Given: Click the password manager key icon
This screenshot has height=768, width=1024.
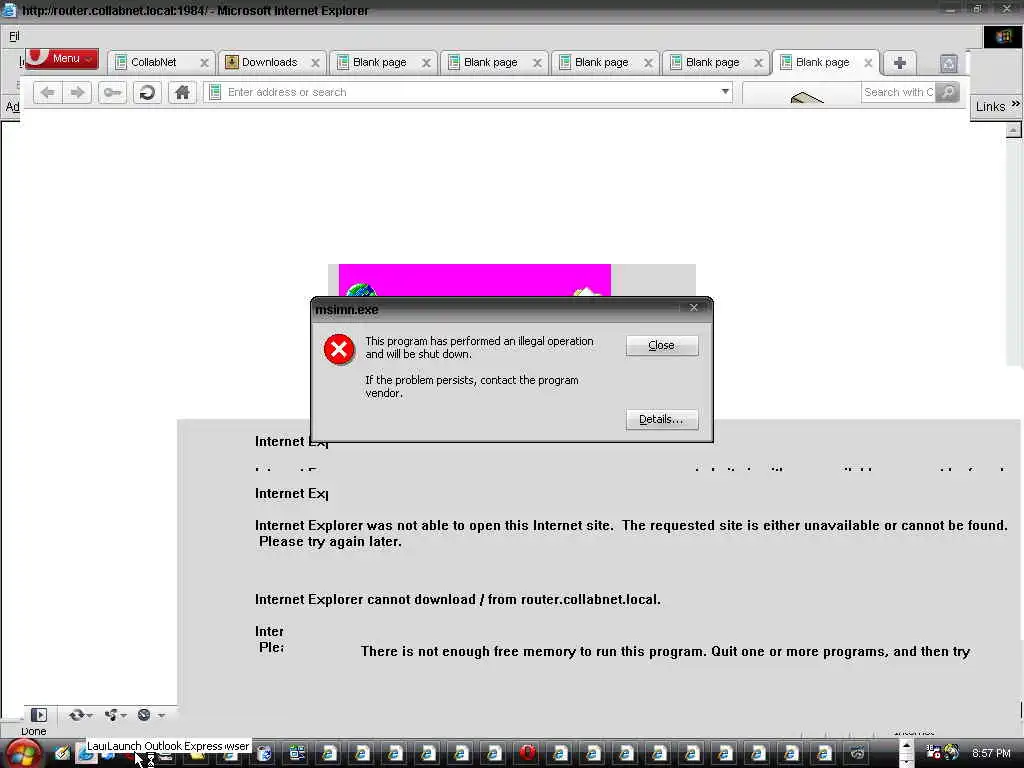Looking at the screenshot, I should click(112, 92).
